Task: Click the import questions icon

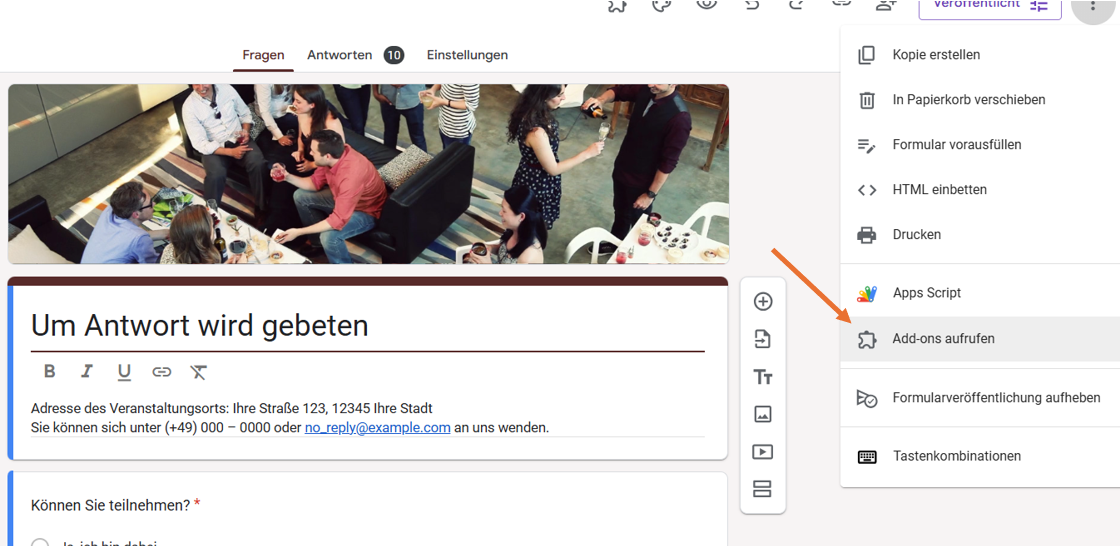Action: coord(763,339)
